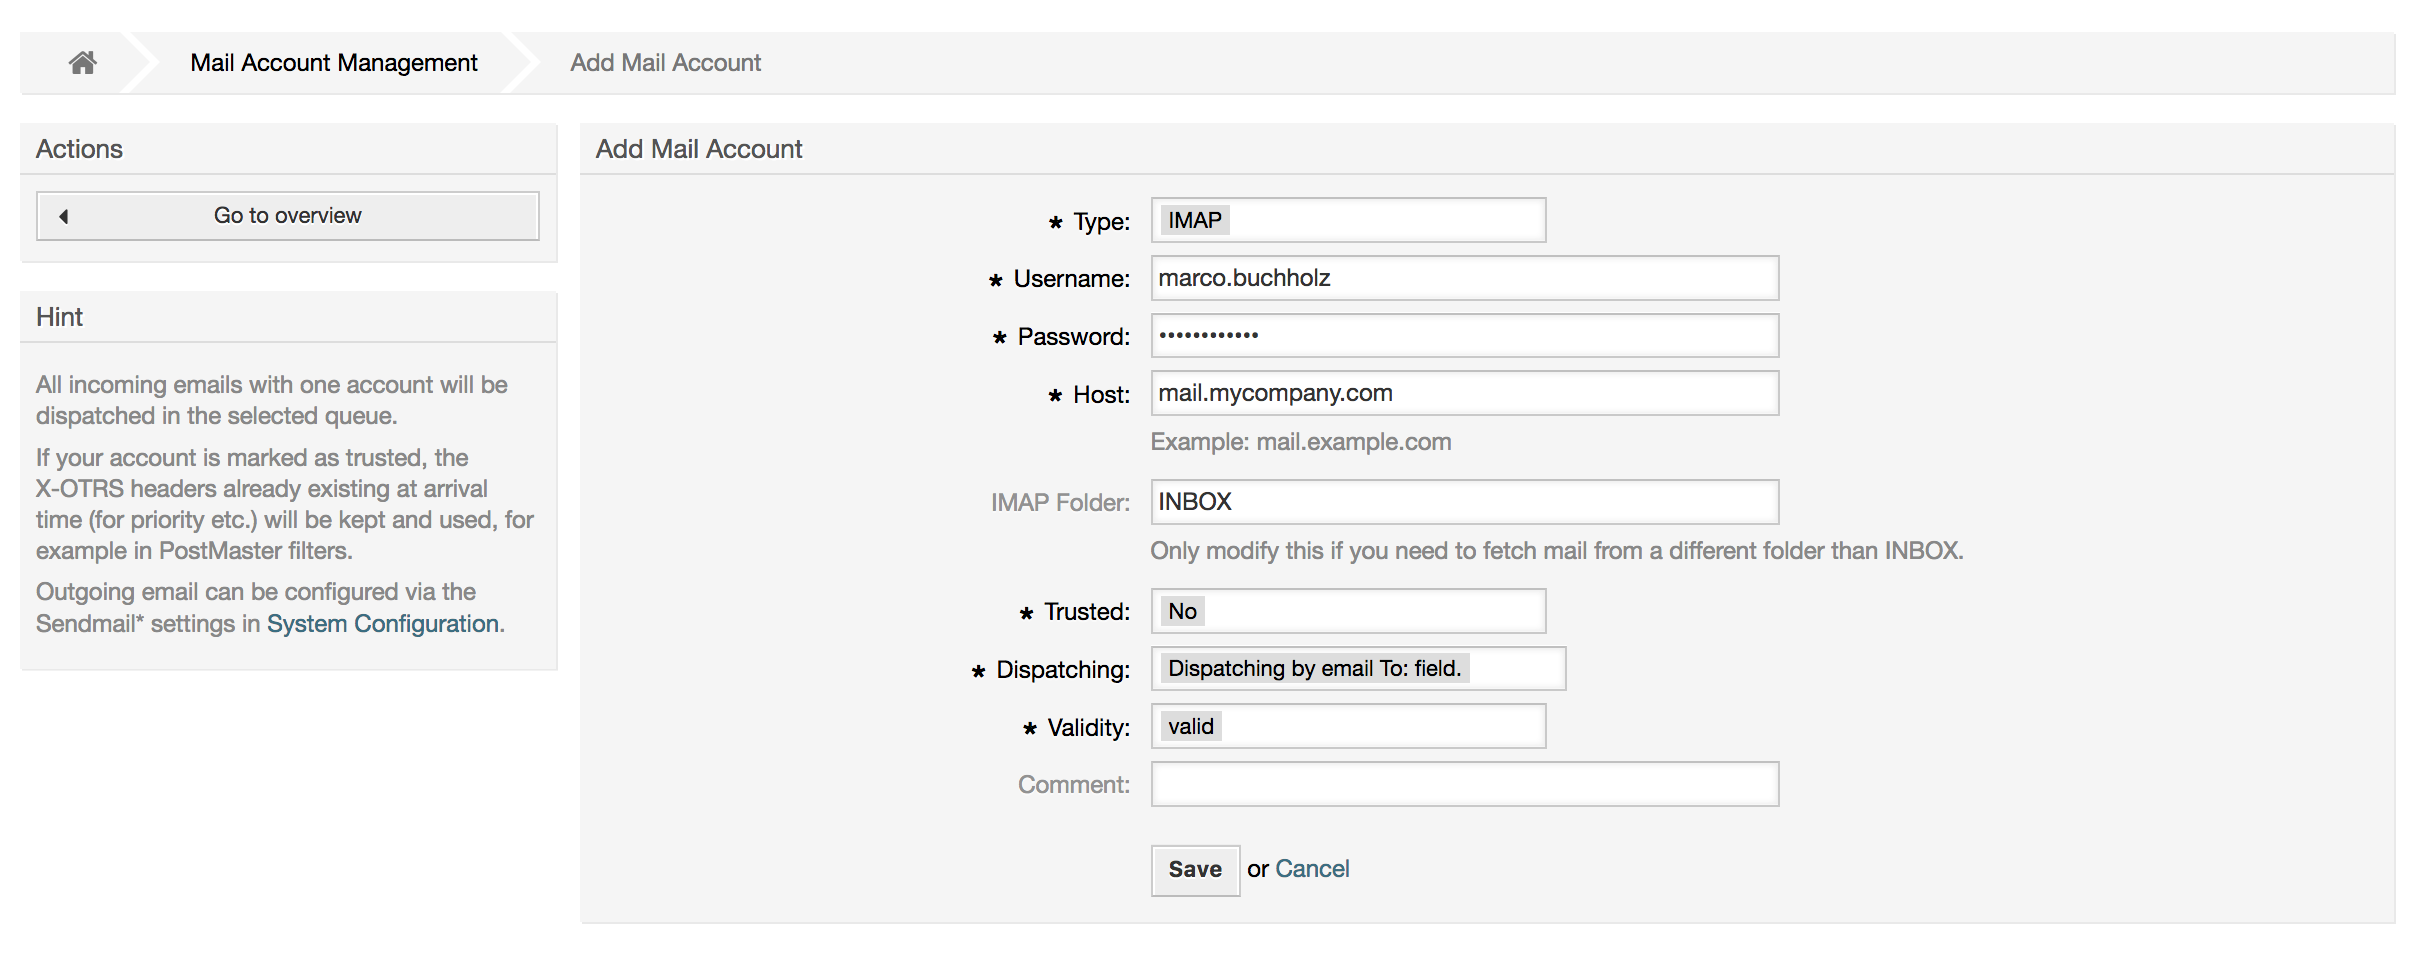Focus the Password field
The height and width of the screenshot is (966, 2418).
[x=1463, y=336]
